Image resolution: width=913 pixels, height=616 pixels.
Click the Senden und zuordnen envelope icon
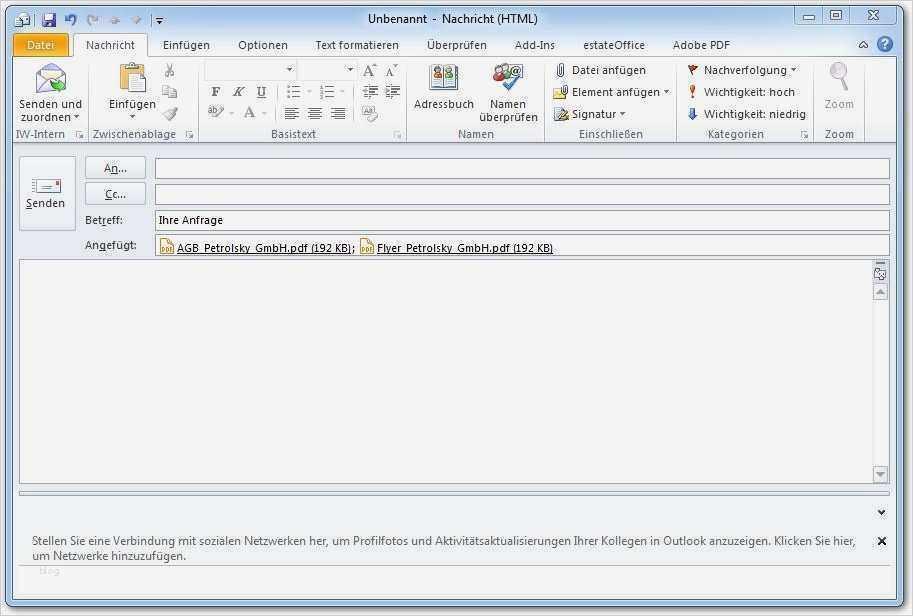51,79
